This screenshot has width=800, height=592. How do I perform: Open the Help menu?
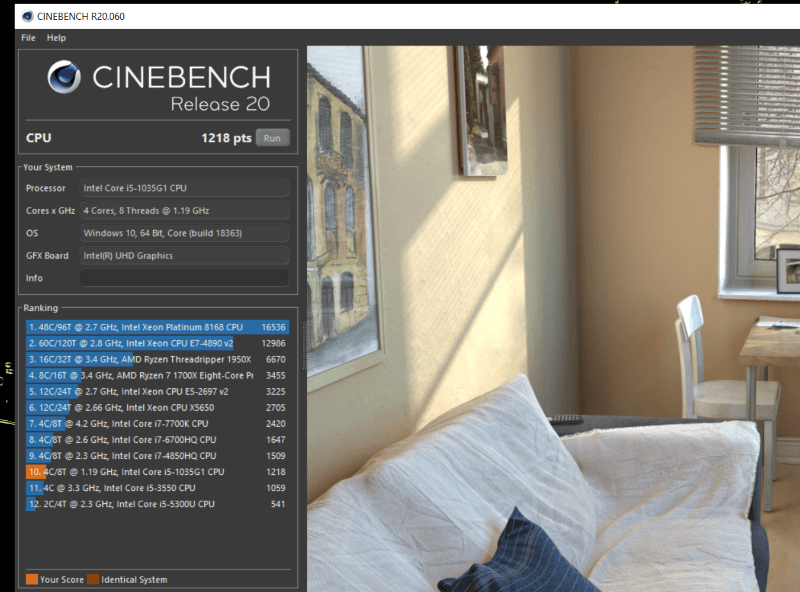56,38
